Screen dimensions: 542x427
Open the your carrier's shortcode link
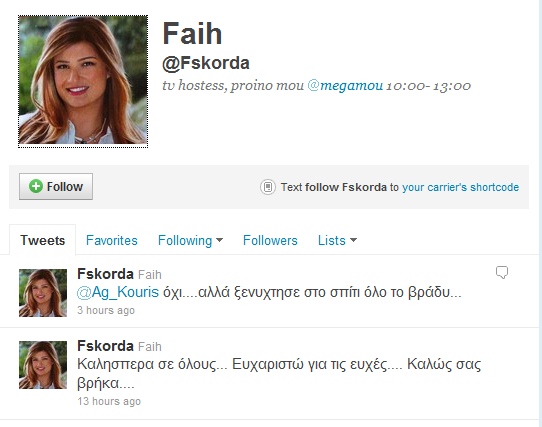coord(460,187)
